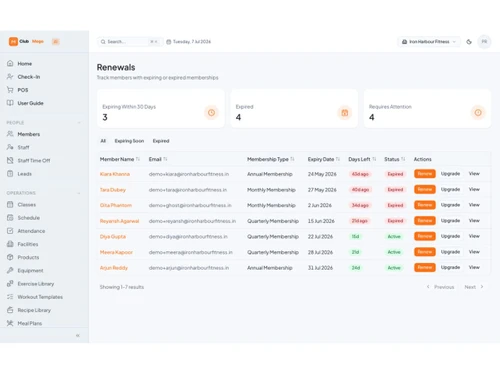This screenshot has width=500, height=375.
Task: Open Home from the sidebar
Action: point(25,63)
